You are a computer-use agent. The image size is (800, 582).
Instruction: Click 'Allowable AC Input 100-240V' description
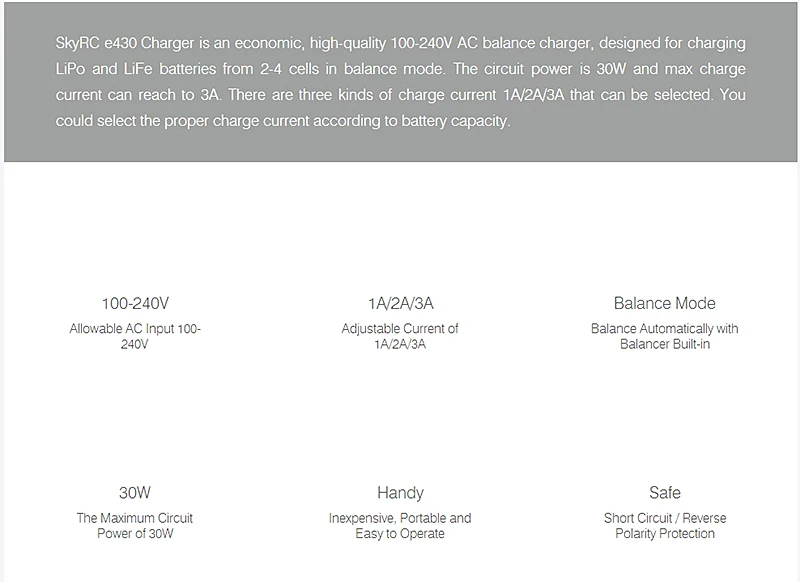click(135, 336)
